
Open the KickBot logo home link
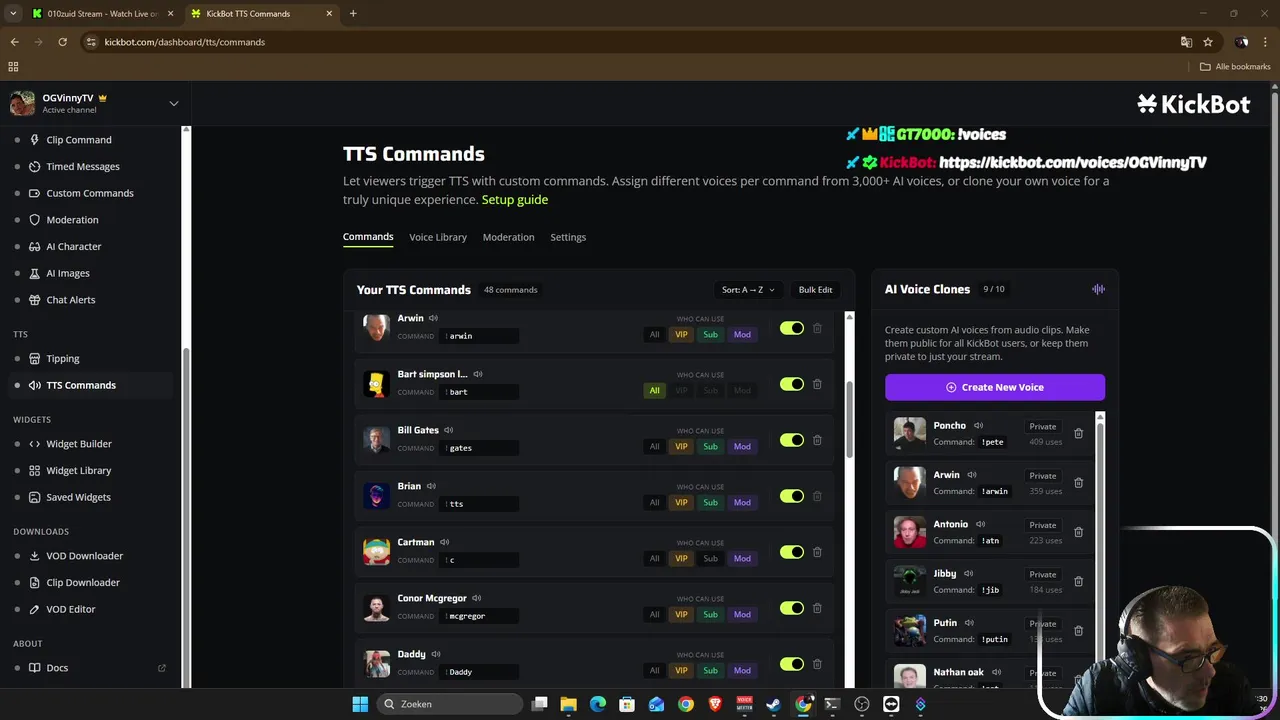tap(1193, 104)
